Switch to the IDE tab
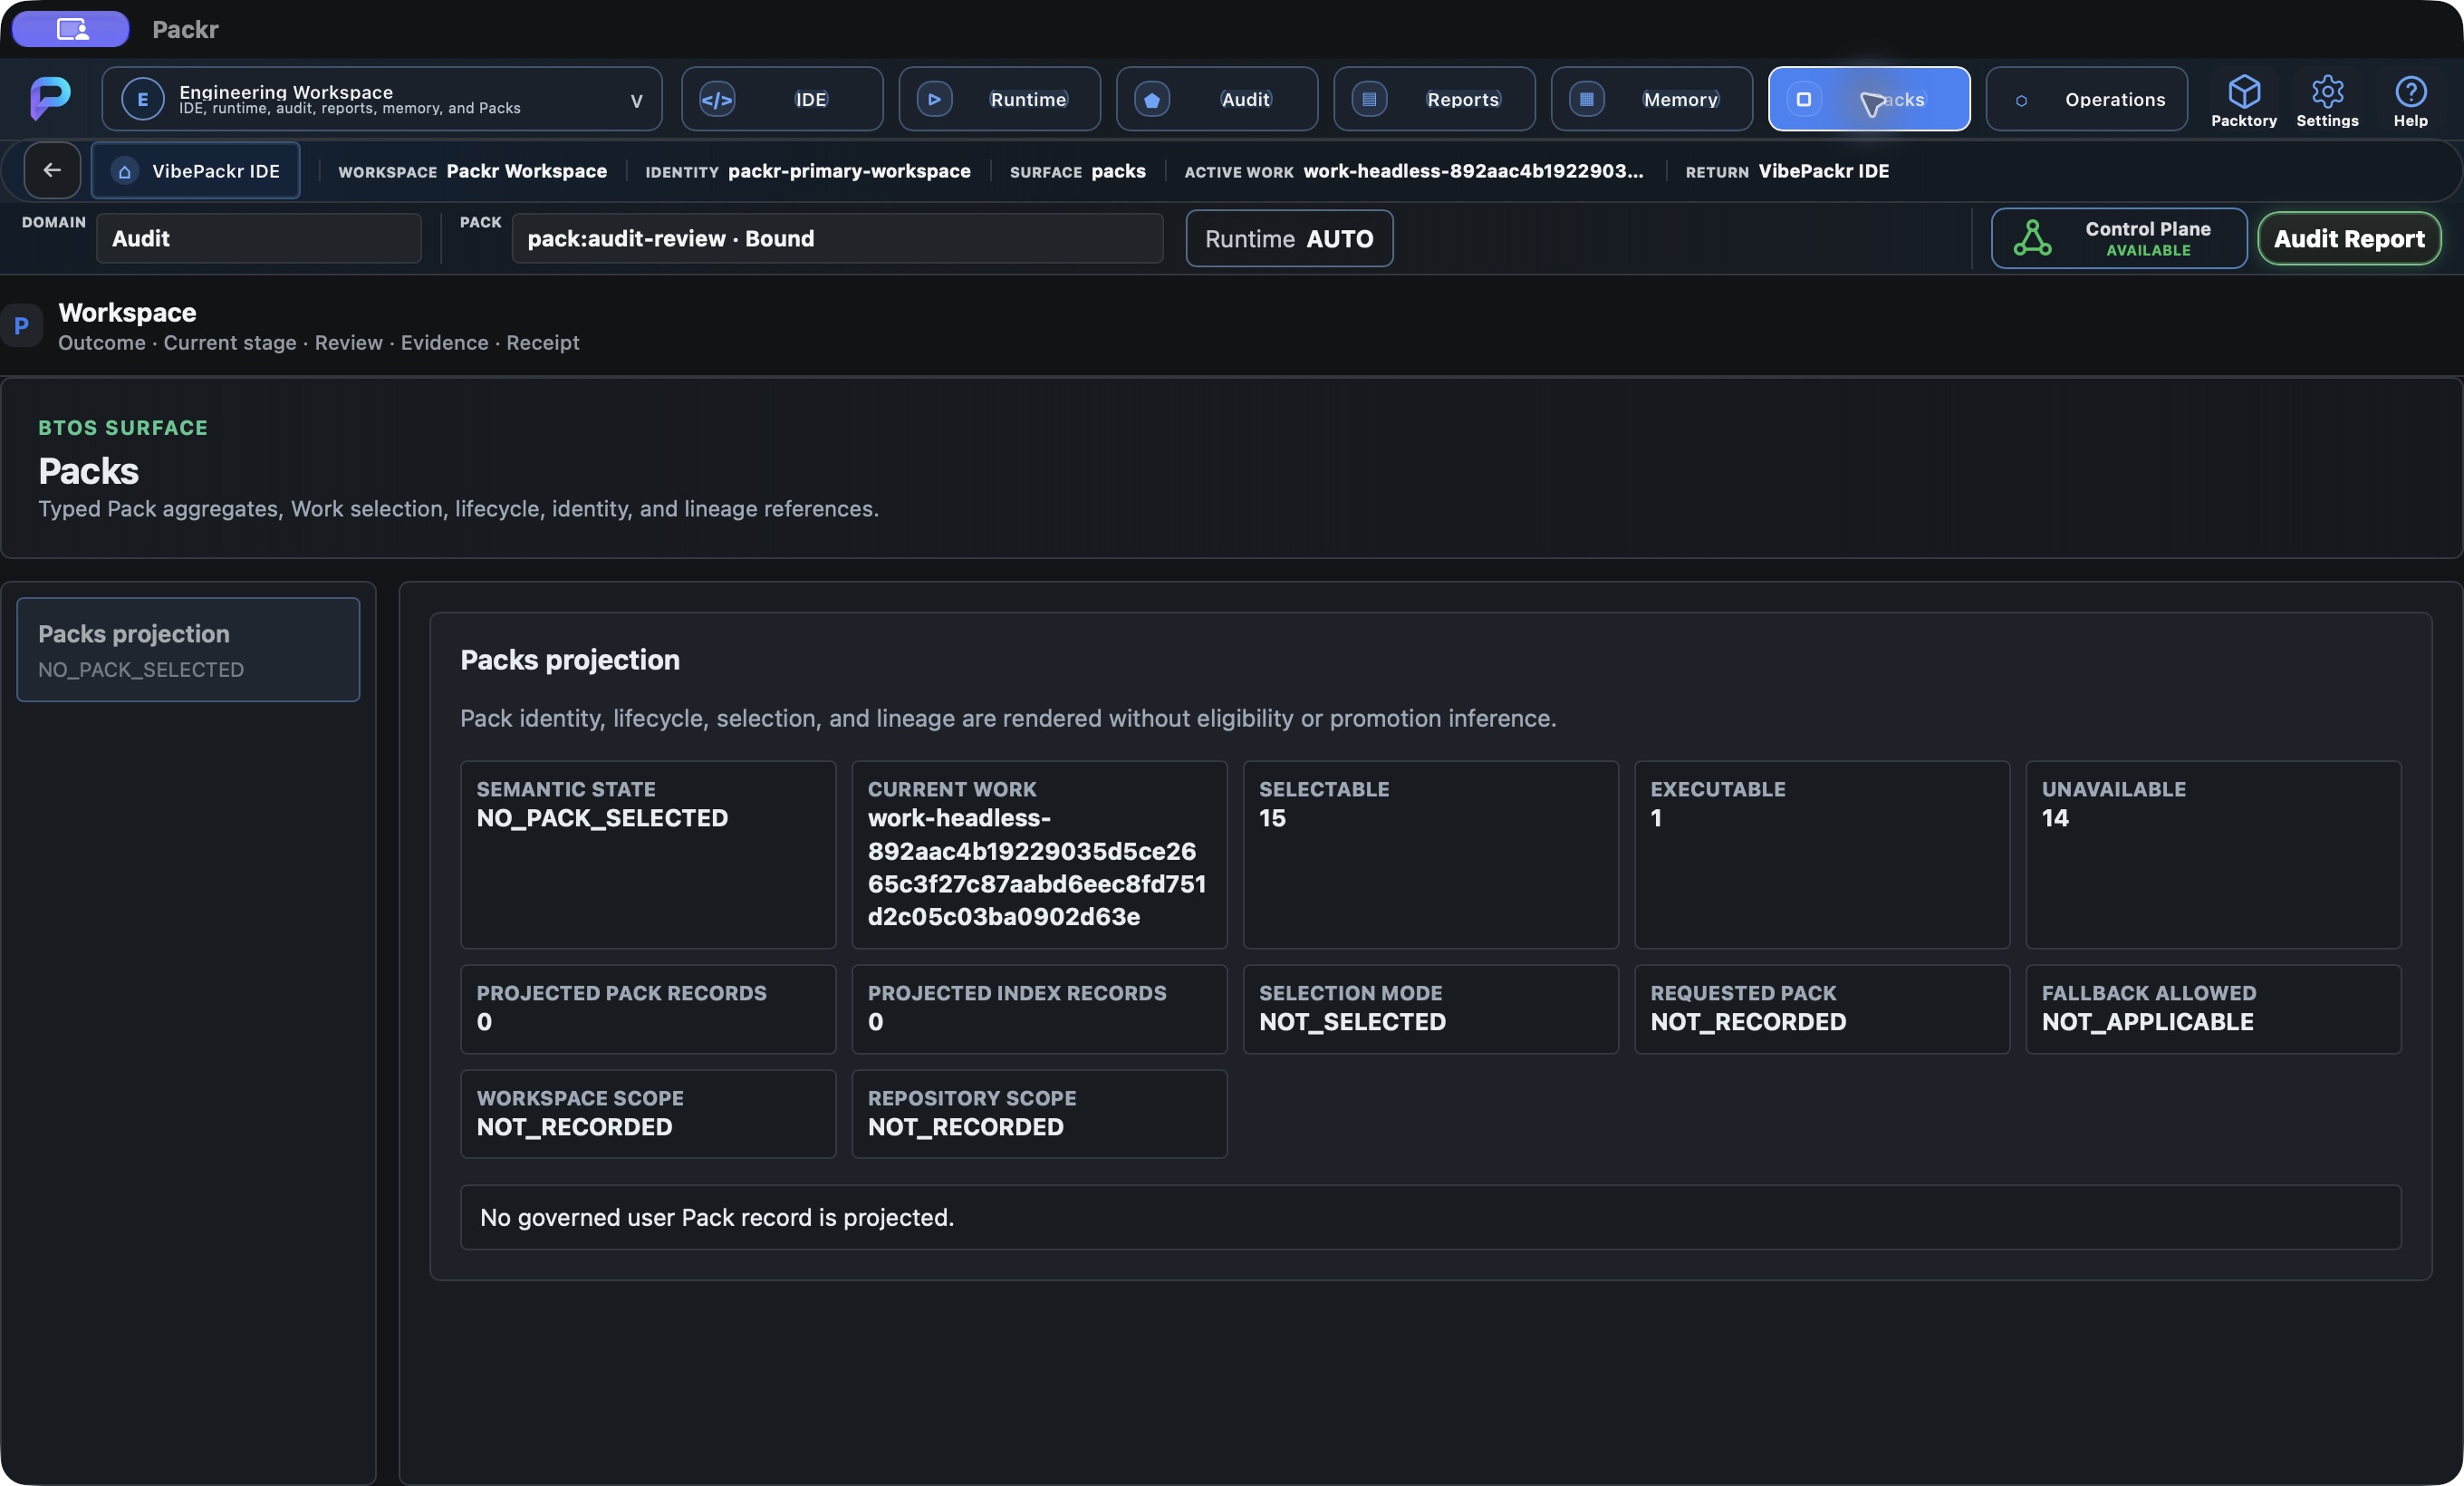Viewport: 2464px width, 1486px height. (782, 99)
